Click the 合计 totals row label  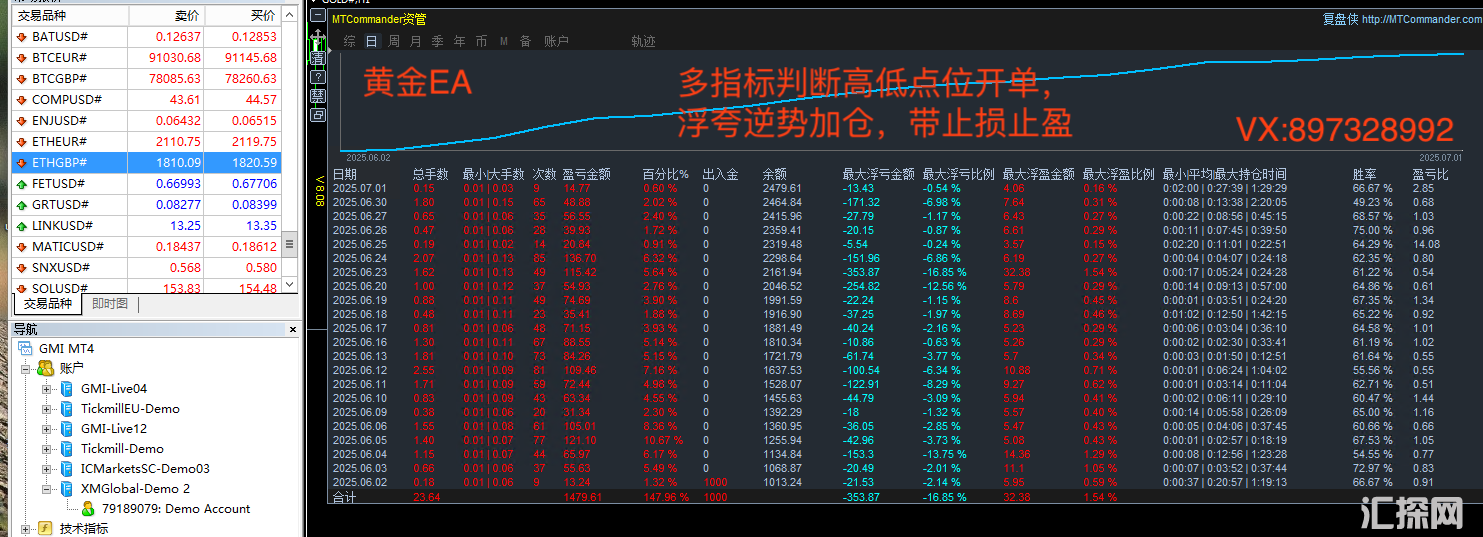click(x=343, y=497)
